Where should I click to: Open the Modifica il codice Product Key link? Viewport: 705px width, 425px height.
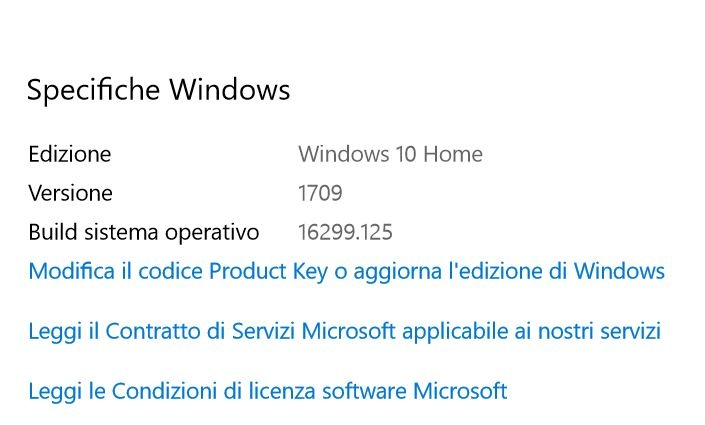coord(346,271)
